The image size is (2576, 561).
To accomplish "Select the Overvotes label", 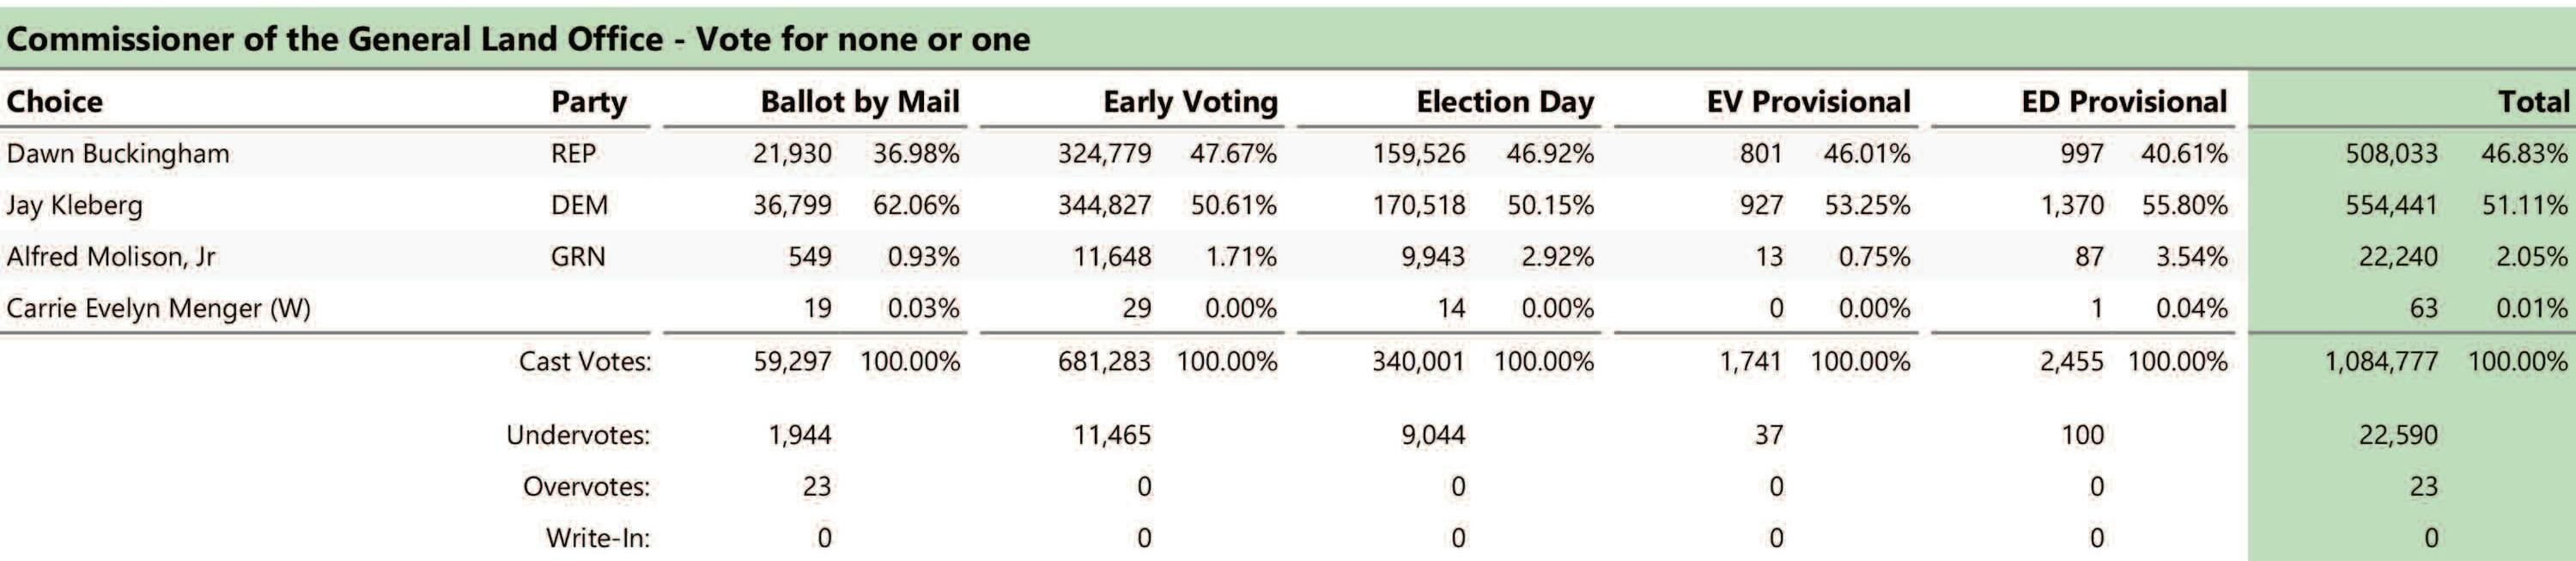I will [x=586, y=487].
